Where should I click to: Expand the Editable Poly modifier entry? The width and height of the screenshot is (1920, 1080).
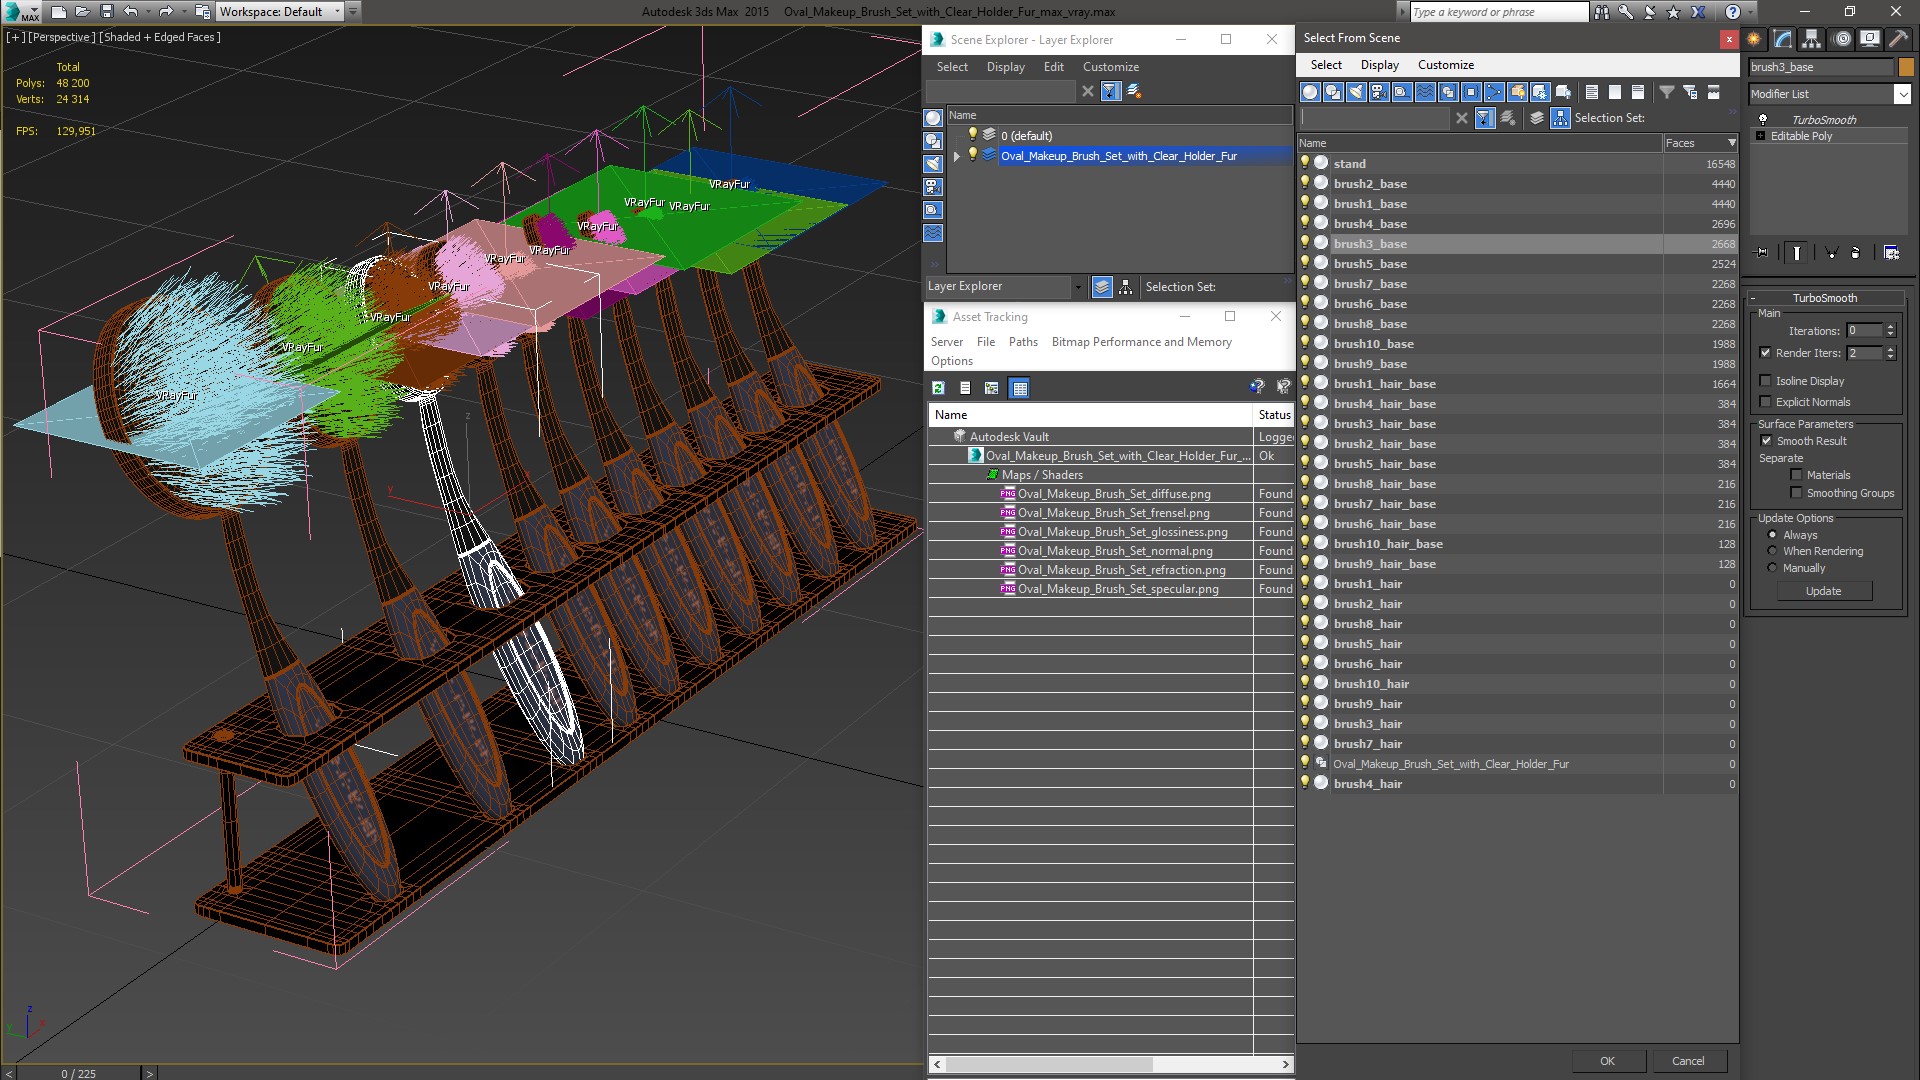[1761, 136]
